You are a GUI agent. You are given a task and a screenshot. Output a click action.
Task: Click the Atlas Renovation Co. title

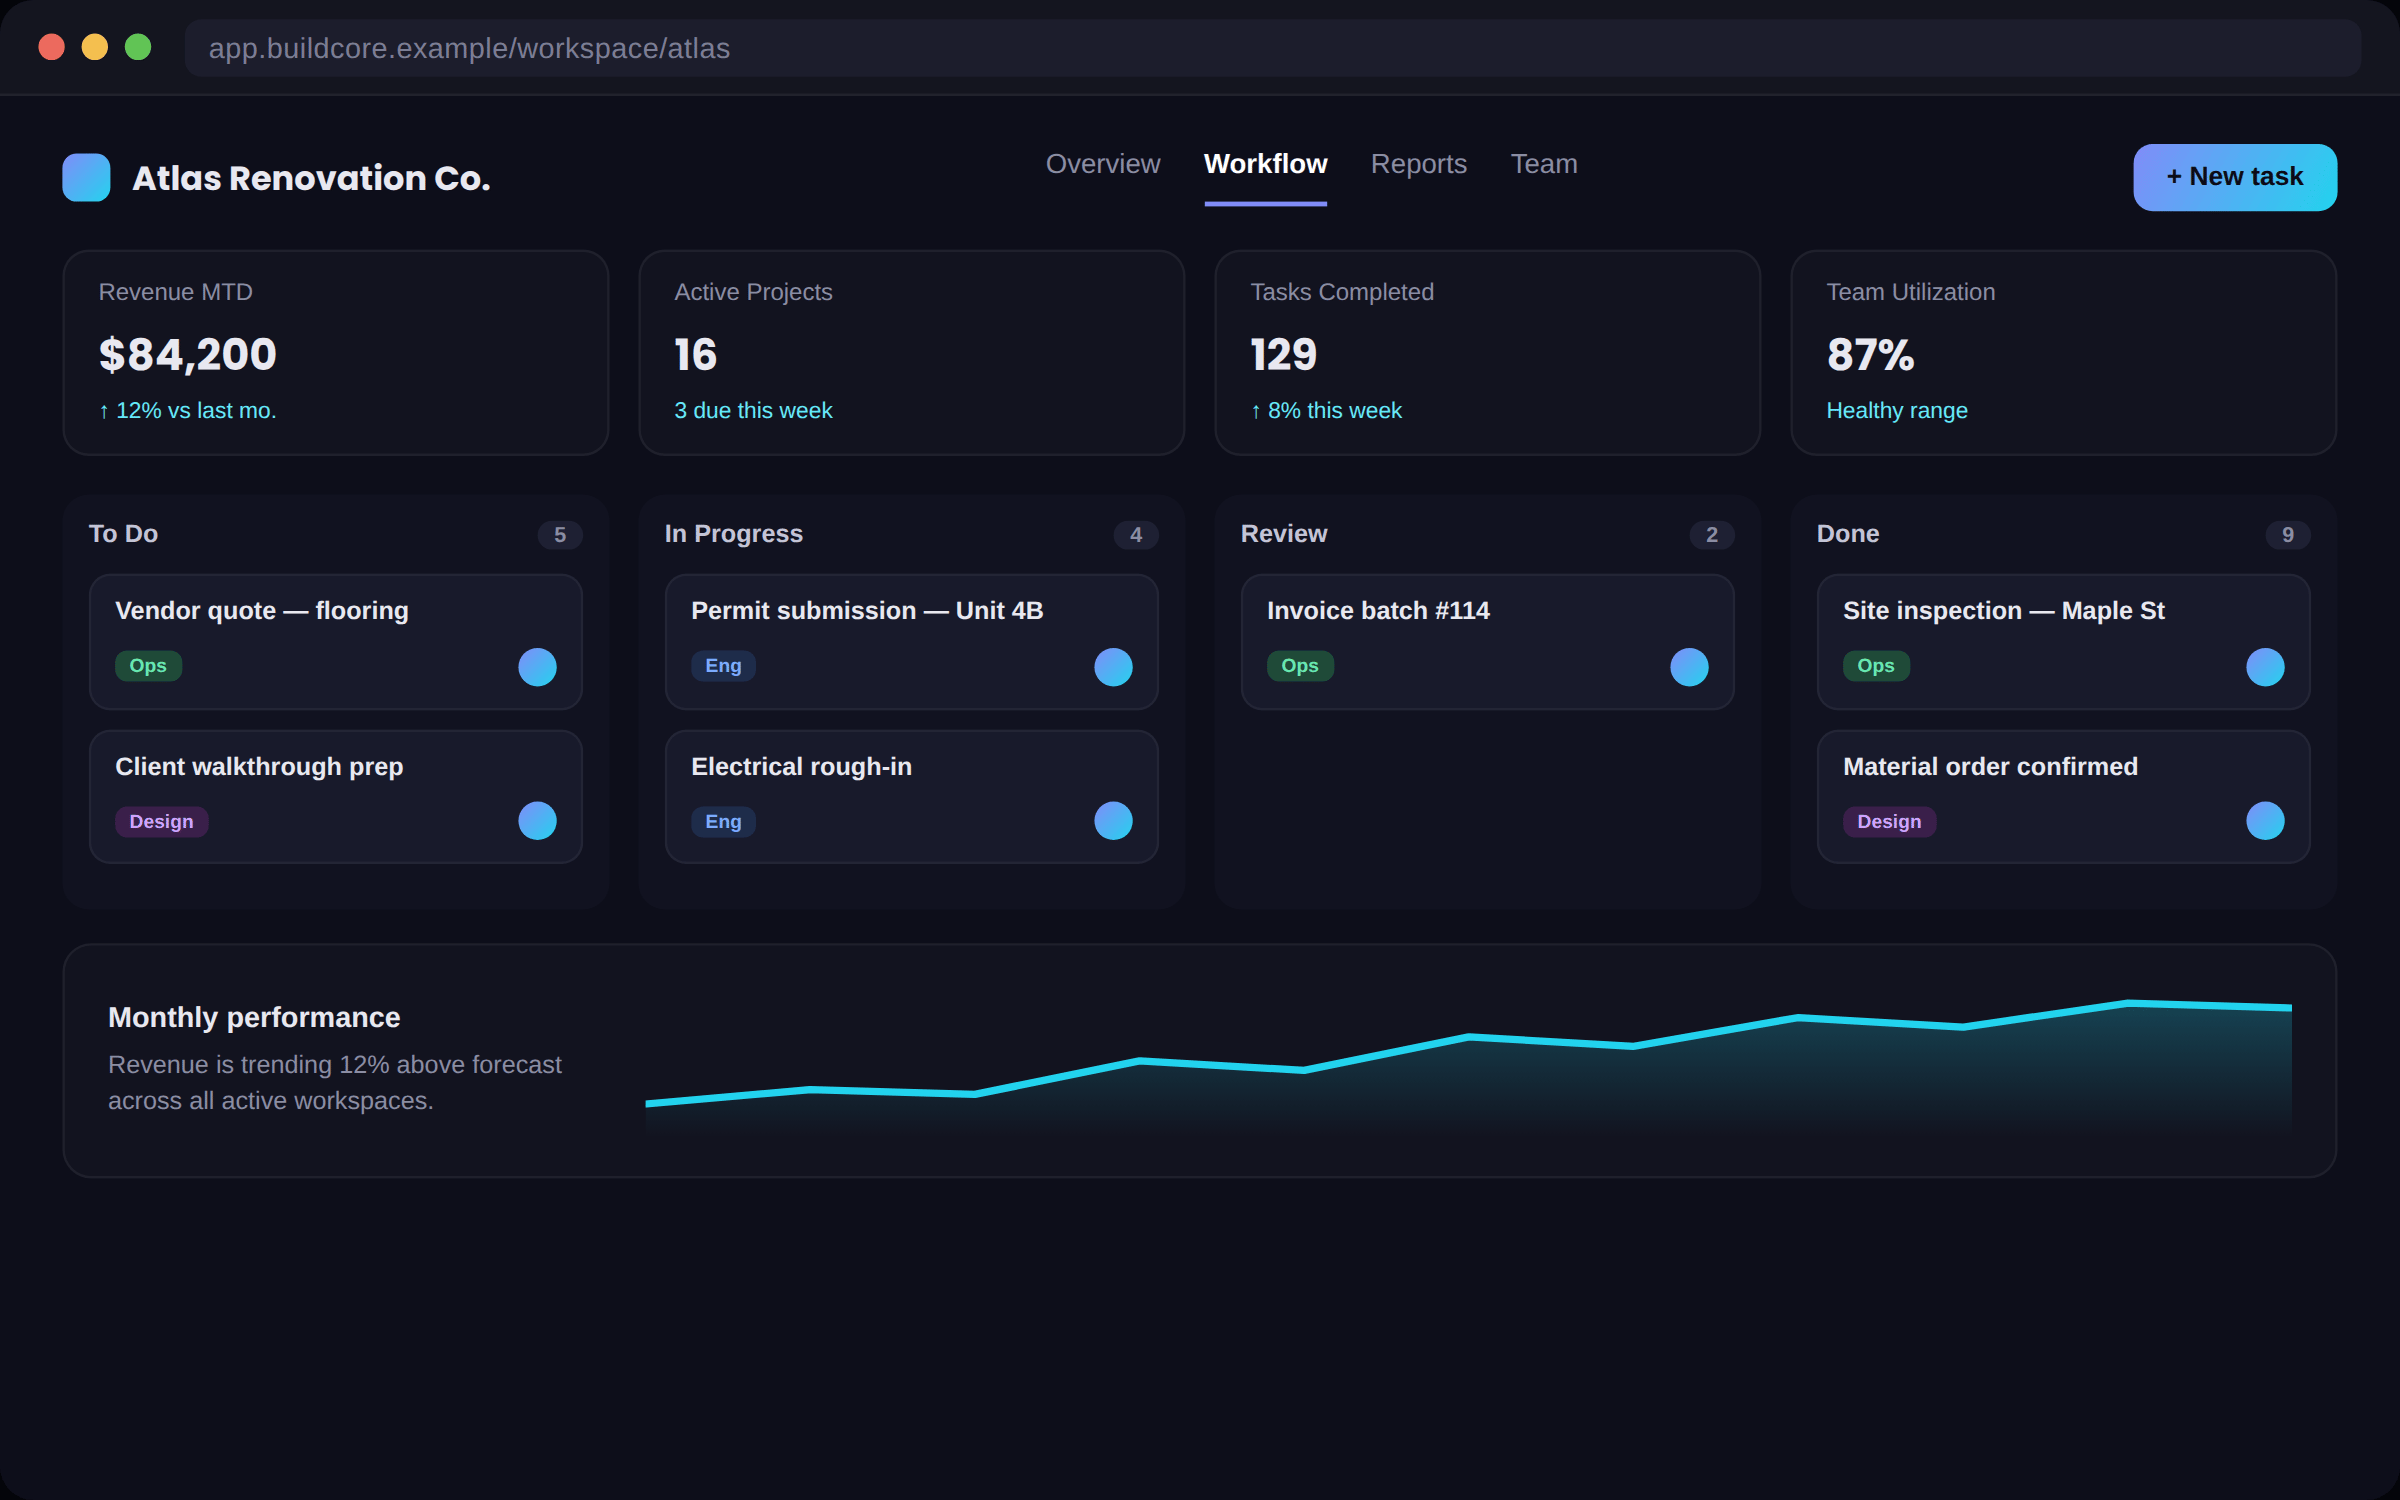click(311, 178)
